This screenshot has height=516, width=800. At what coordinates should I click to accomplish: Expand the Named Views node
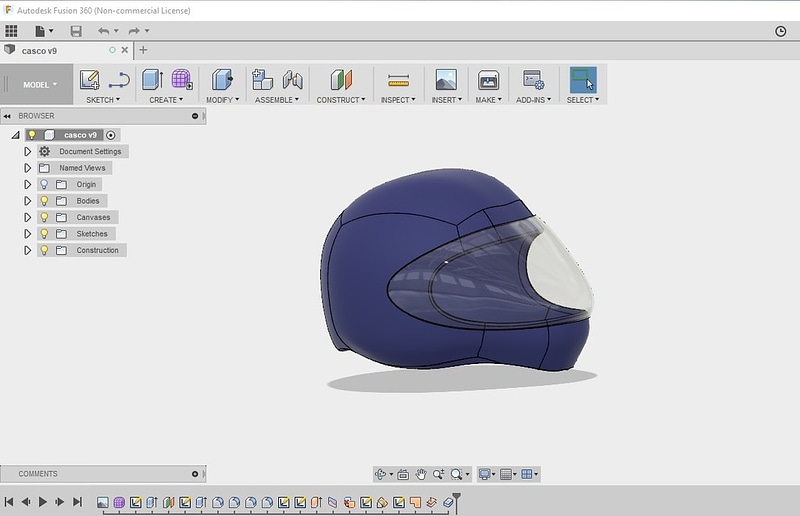[x=28, y=168]
